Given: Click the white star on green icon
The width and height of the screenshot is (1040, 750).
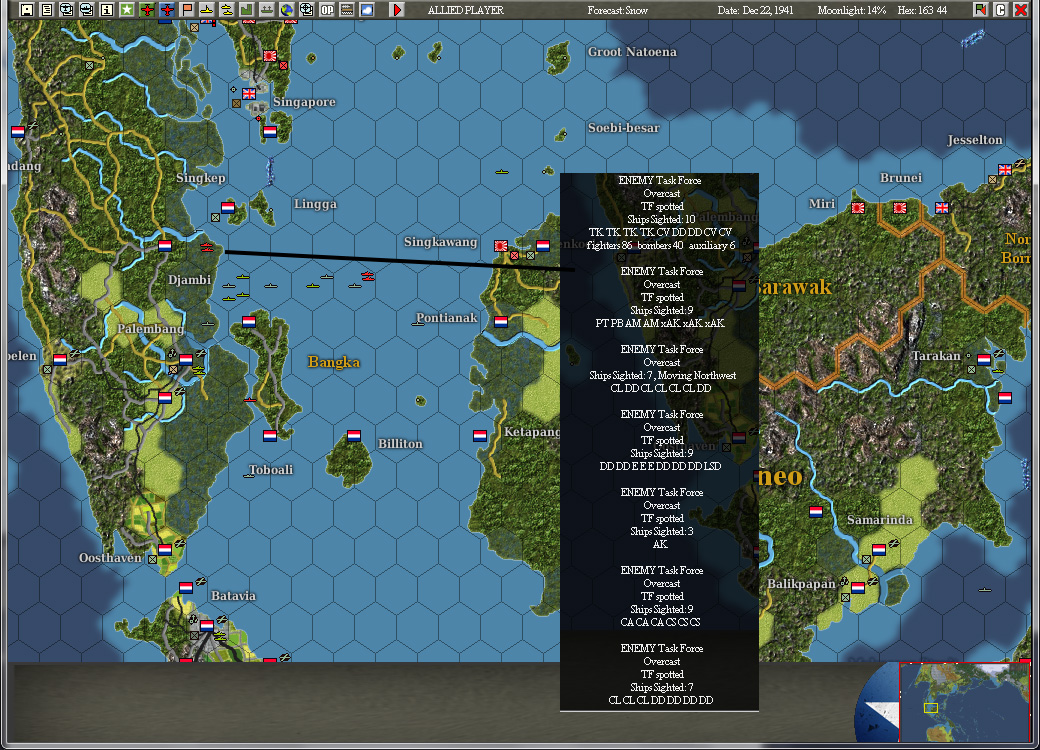Looking at the screenshot, I should coord(127,10).
